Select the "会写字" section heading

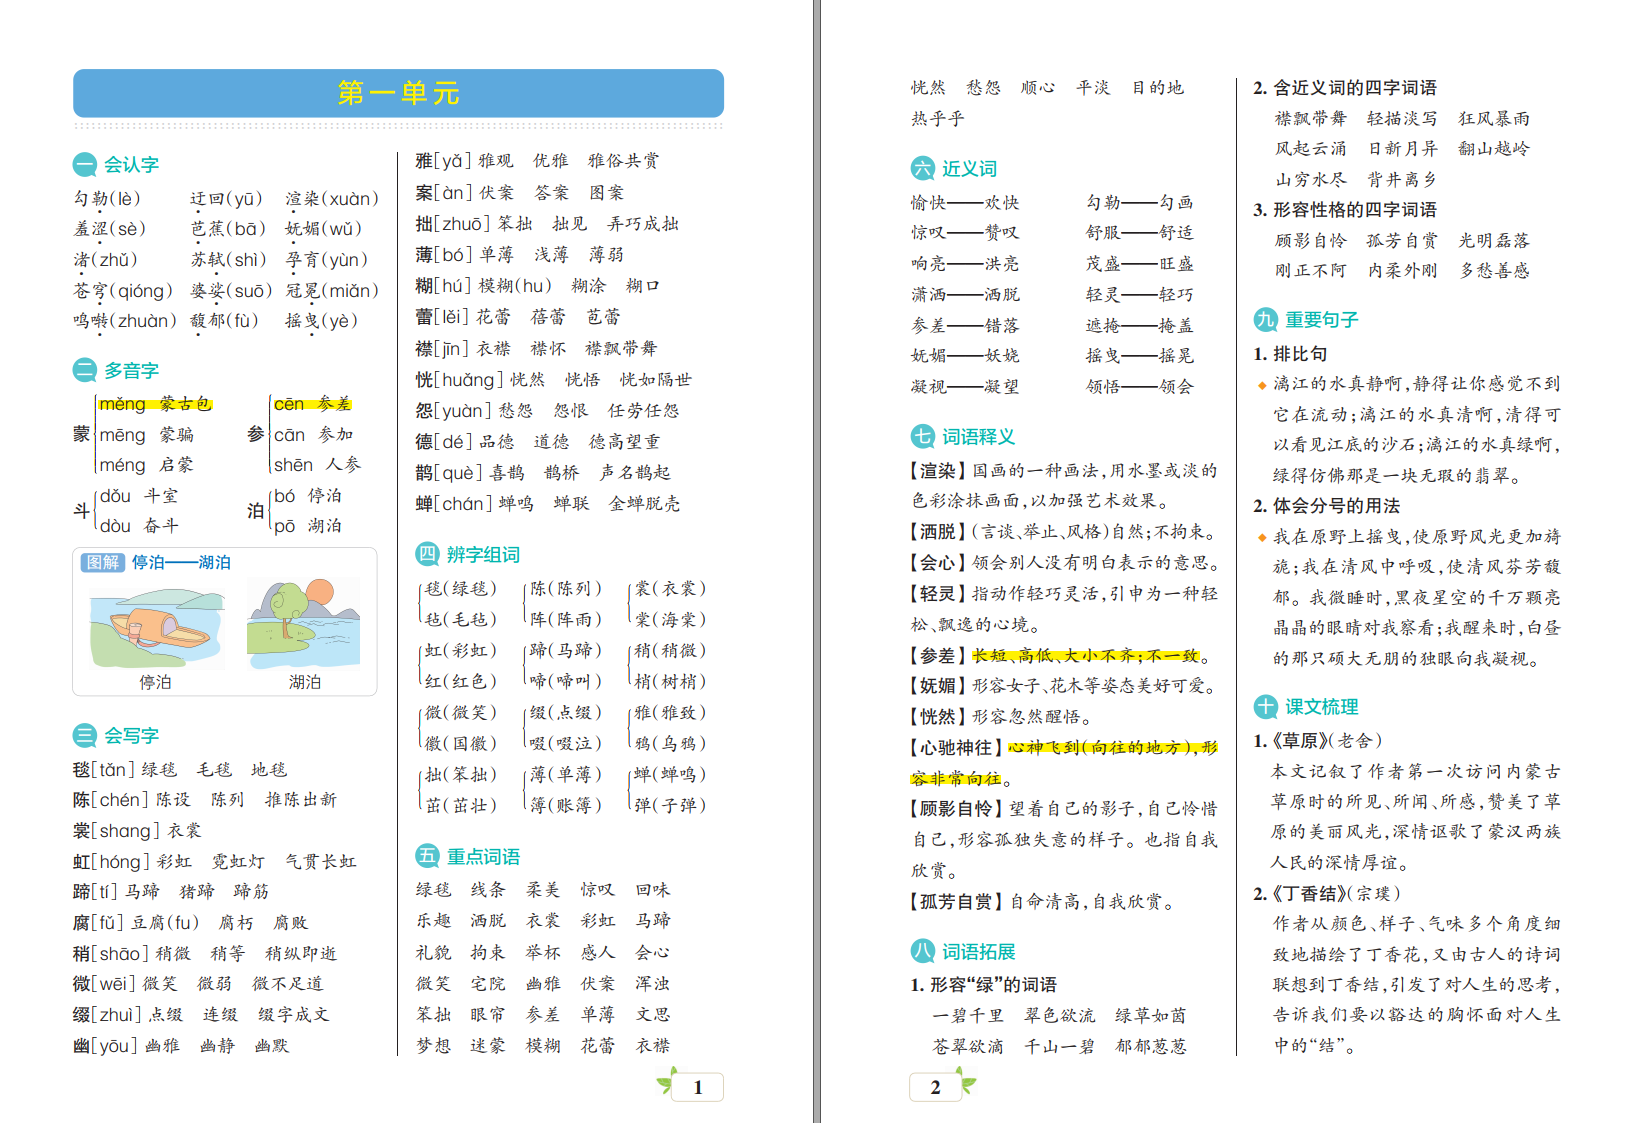pyautogui.click(x=117, y=736)
